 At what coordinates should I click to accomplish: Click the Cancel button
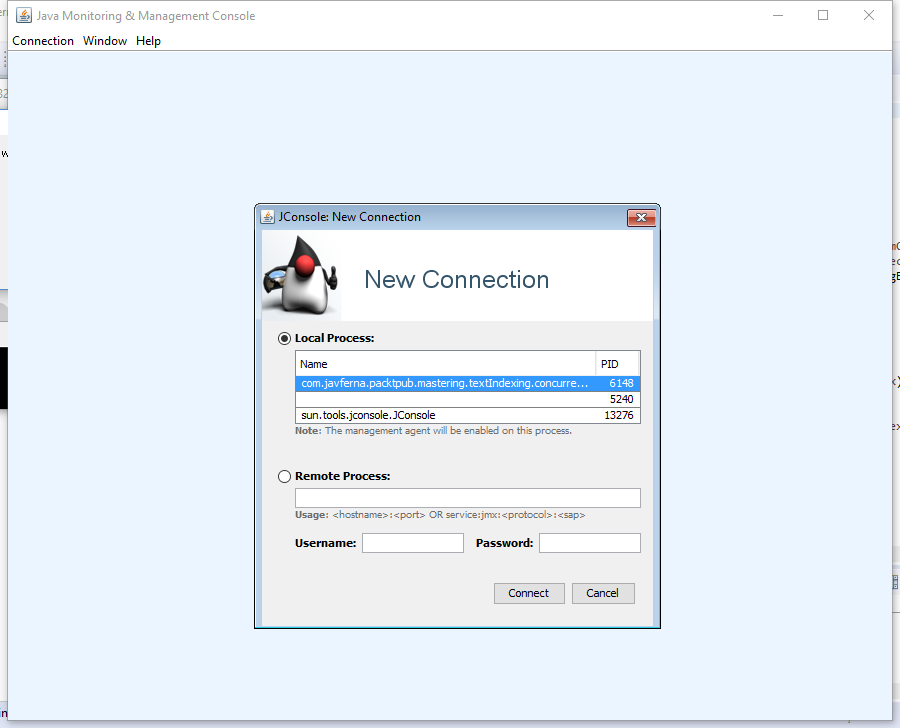tap(603, 593)
